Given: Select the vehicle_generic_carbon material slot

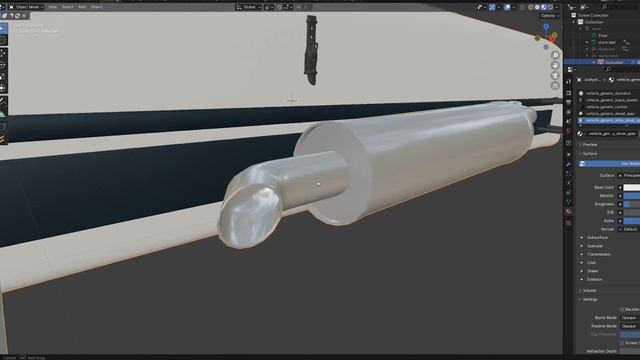Looking at the screenshot, I should [608, 107].
